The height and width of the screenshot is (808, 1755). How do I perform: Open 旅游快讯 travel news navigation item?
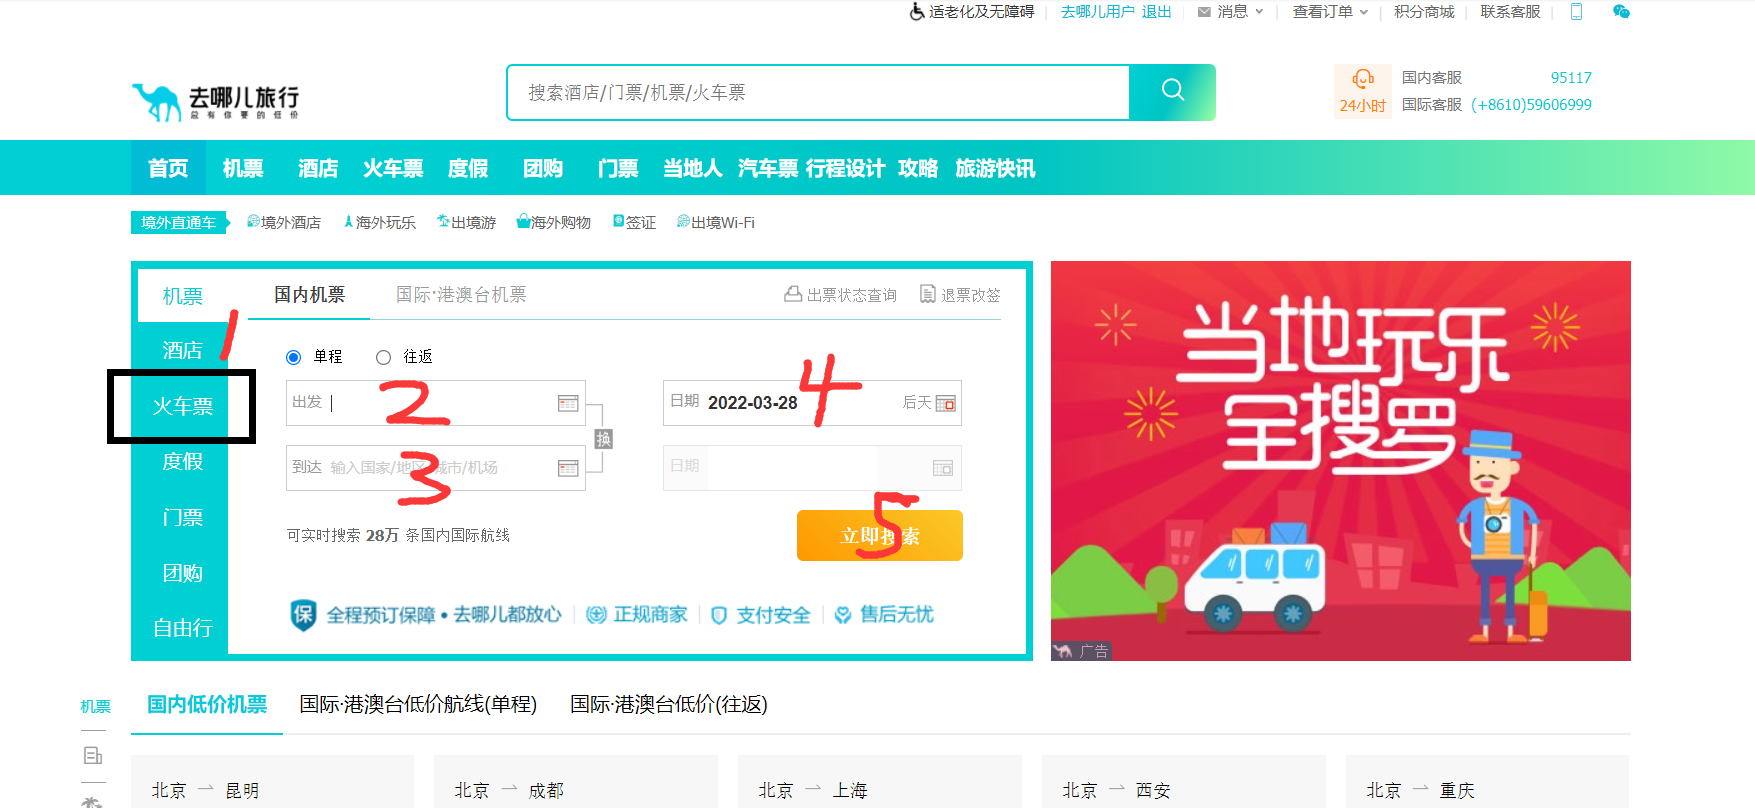[x=995, y=168]
